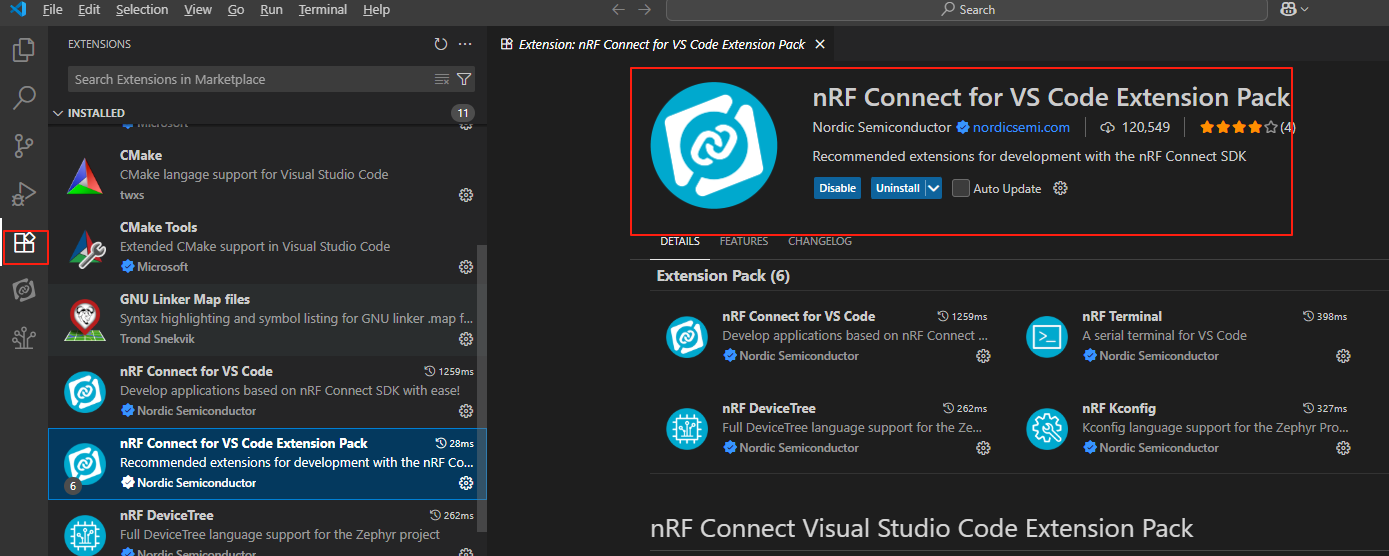Select nRF Connect for VS Code list row
This screenshot has height=556, width=1389.
267,392
